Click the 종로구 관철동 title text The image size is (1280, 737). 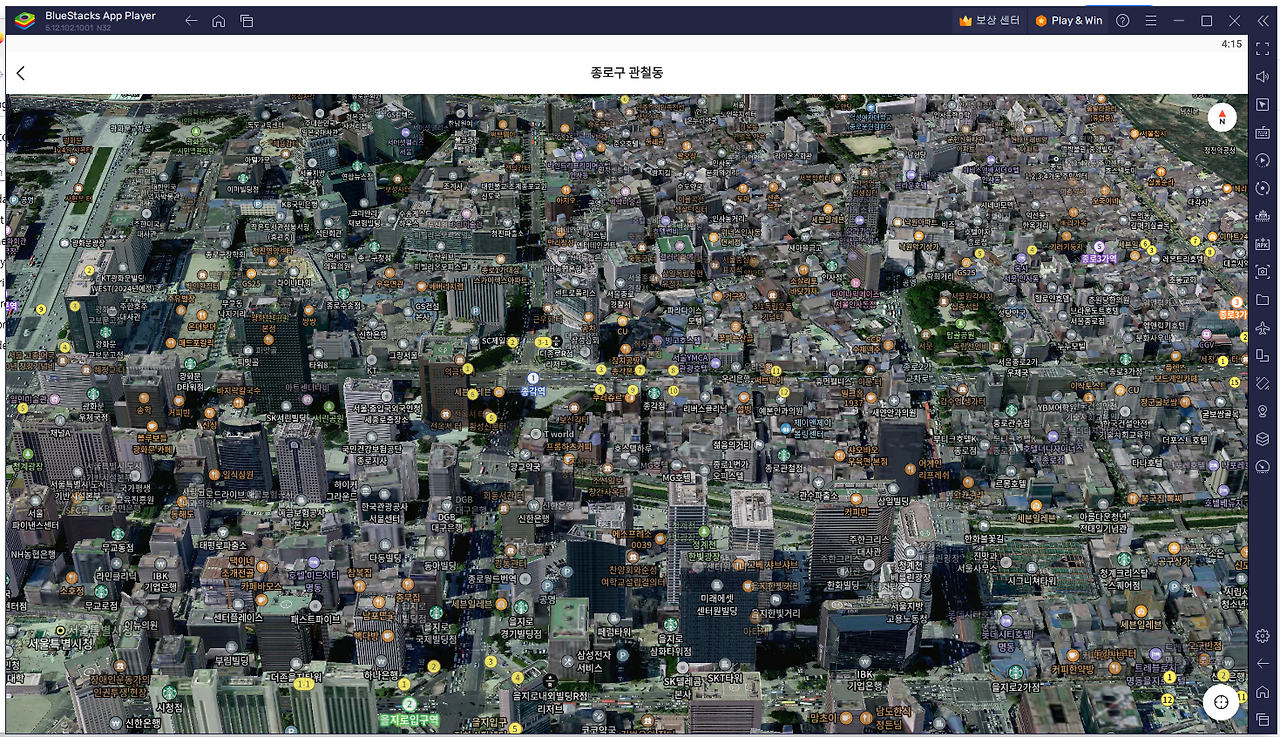point(627,73)
